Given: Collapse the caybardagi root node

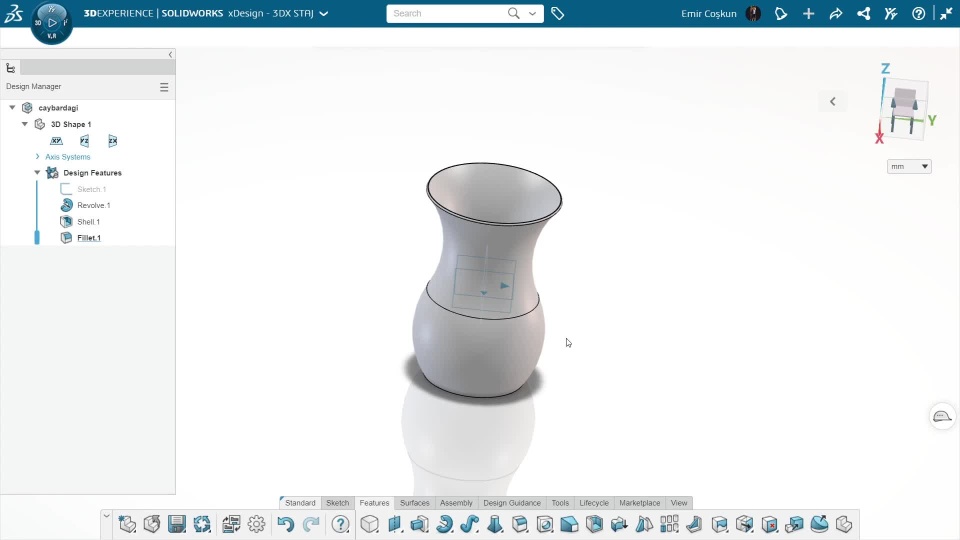Looking at the screenshot, I should pyautogui.click(x=12, y=107).
